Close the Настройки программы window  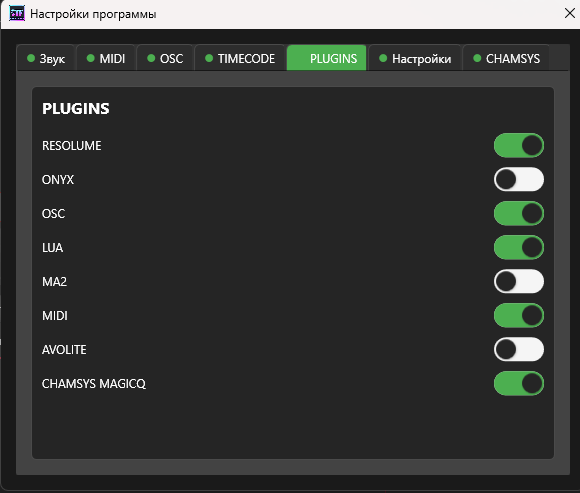coord(570,13)
